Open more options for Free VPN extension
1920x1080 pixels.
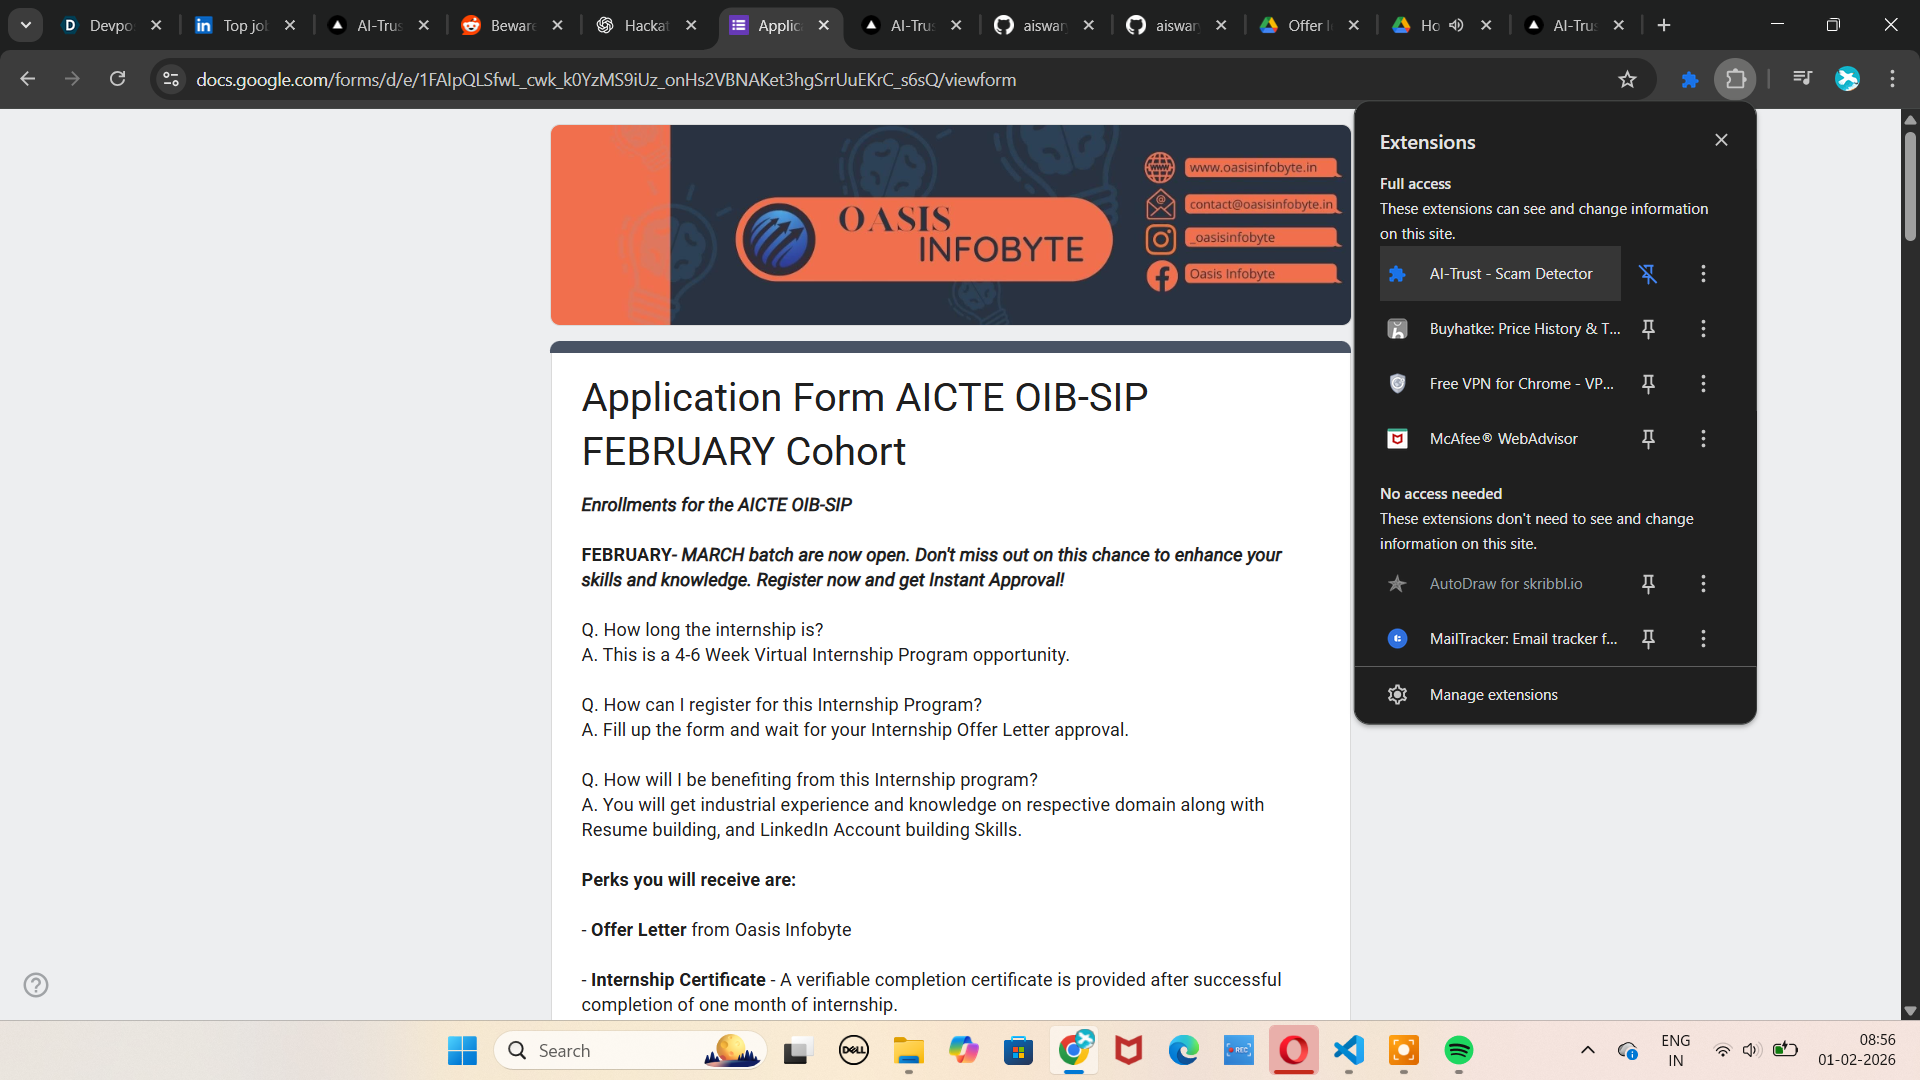click(1703, 384)
